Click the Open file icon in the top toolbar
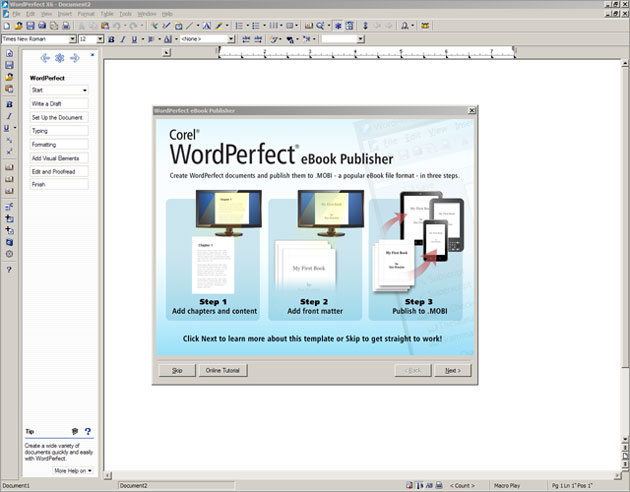The width and height of the screenshot is (630, 492). point(18,26)
